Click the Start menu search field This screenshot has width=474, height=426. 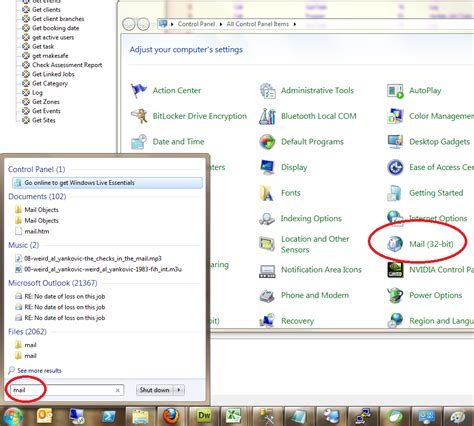63,390
